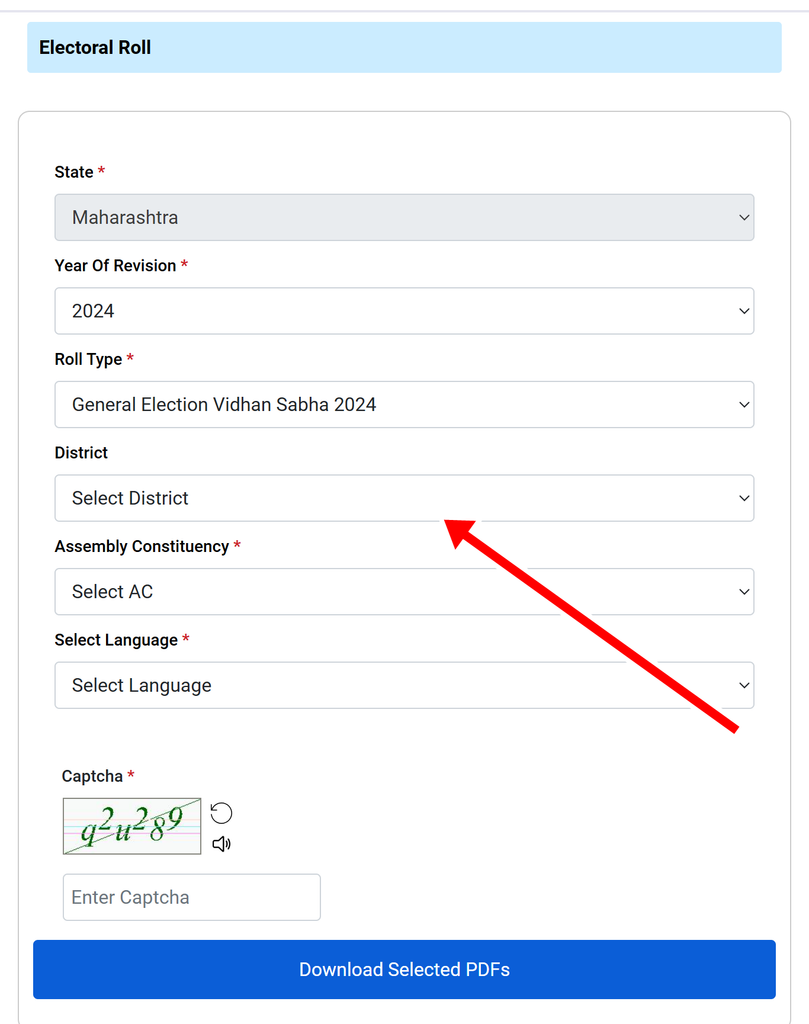Expand the Roll Type dropdown
This screenshot has height=1024, width=809.
point(404,404)
